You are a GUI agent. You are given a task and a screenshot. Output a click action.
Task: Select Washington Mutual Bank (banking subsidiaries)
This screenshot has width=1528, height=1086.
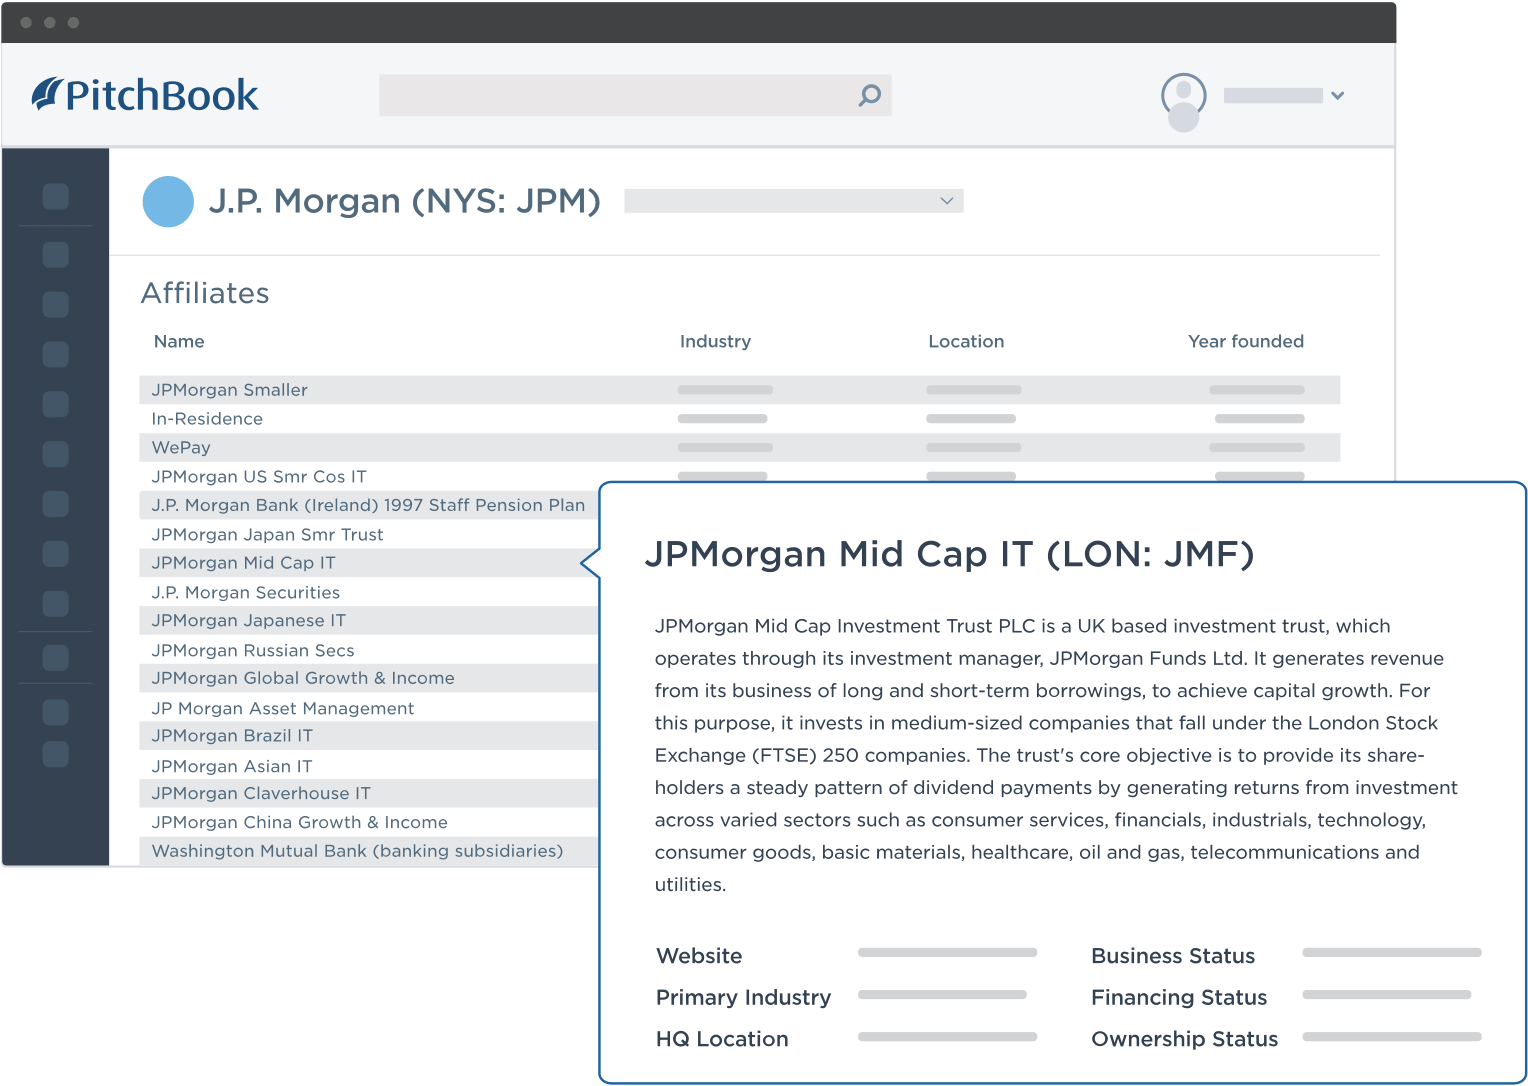pyautogui.click(x=368, y=851)
